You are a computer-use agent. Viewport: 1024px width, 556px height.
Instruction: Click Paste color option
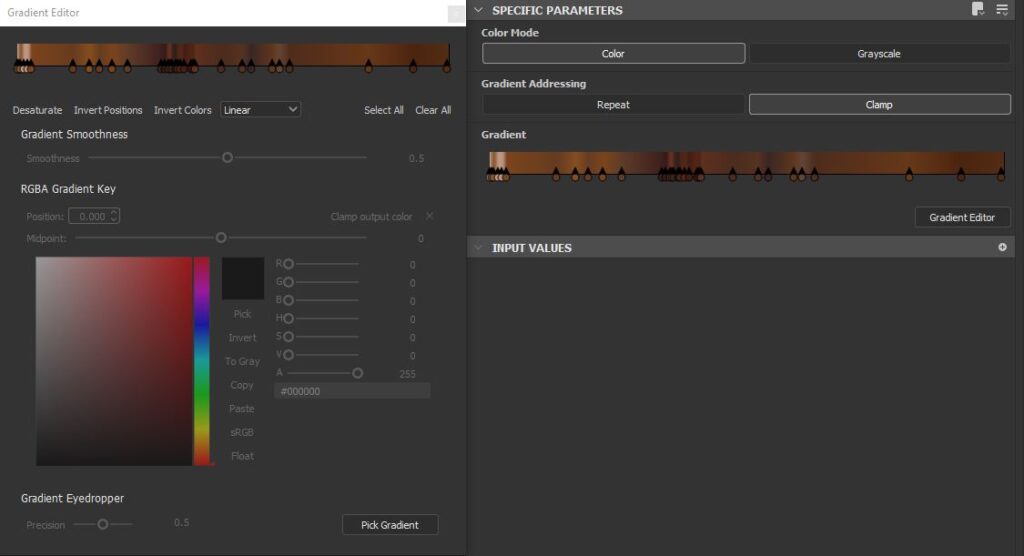[242, 408]
